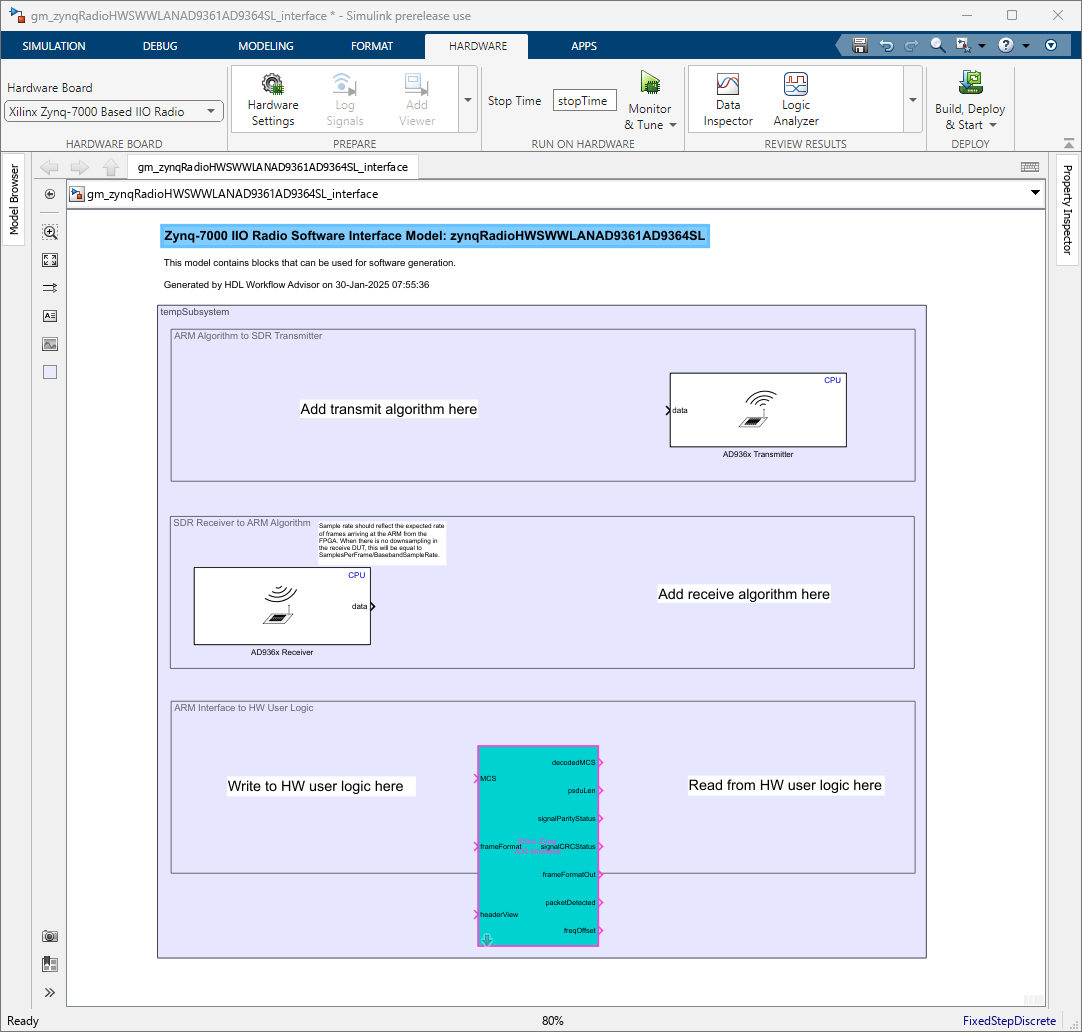Switch to the APPS tab
This screenshot has width=1082, height=1032.
point(584,46)
